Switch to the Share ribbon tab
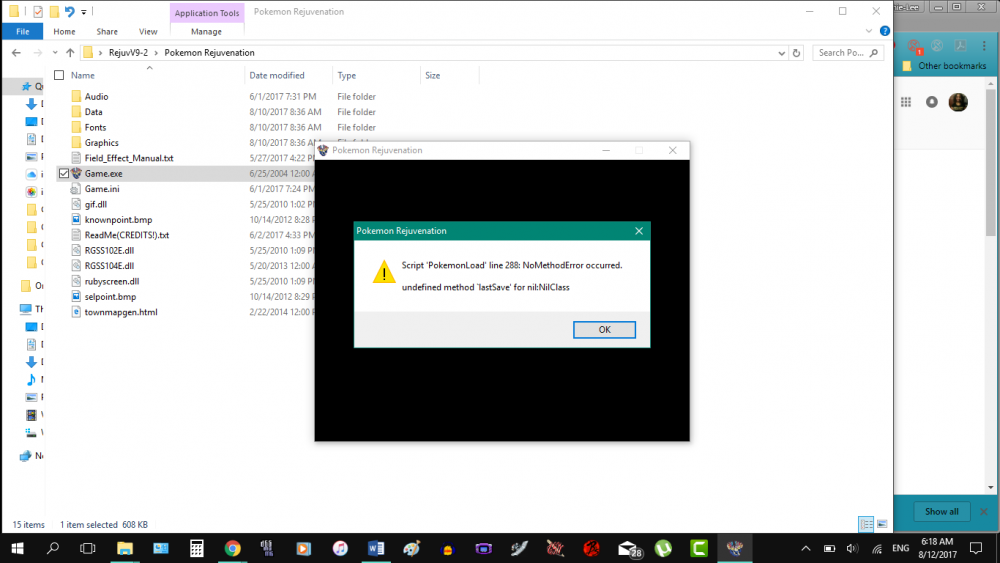This screenshot has height=563, width=1000. (107, 31)
